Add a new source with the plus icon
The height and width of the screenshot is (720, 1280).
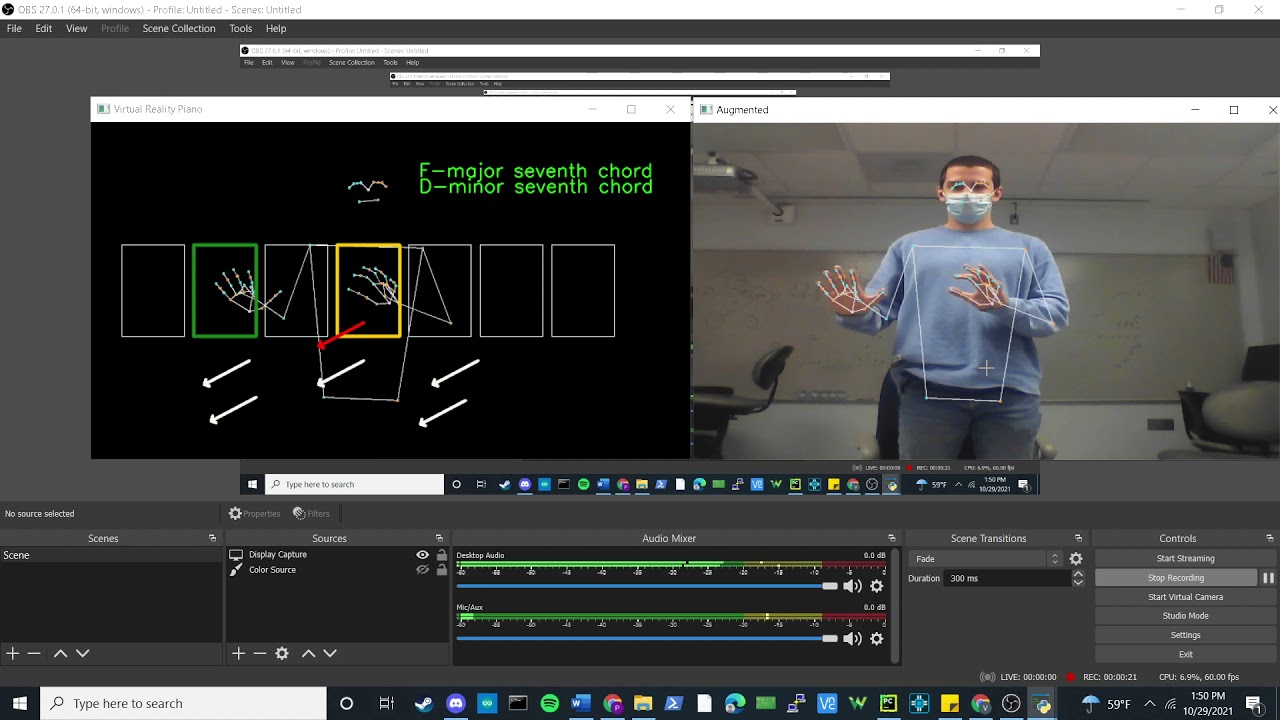pyautogui.click(x=238, y=653)
